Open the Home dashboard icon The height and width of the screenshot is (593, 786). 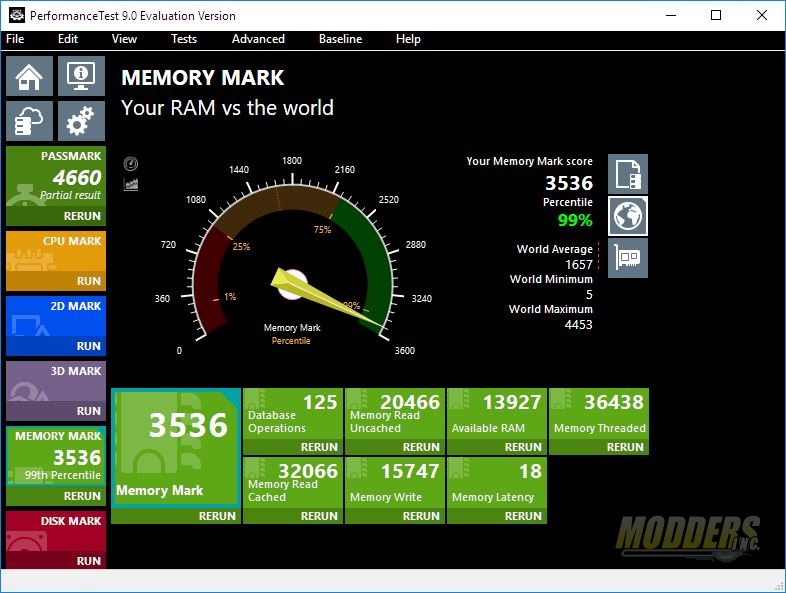click(x=30, y=76)
